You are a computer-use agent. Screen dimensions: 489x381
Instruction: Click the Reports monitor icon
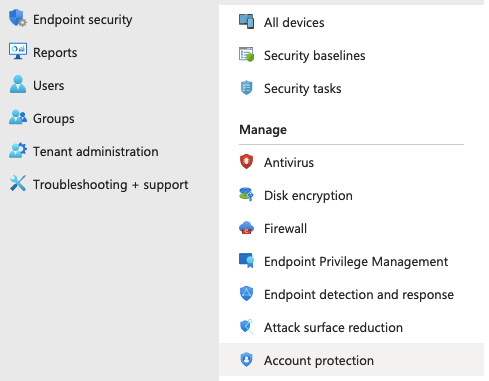[x=18, y=51]
